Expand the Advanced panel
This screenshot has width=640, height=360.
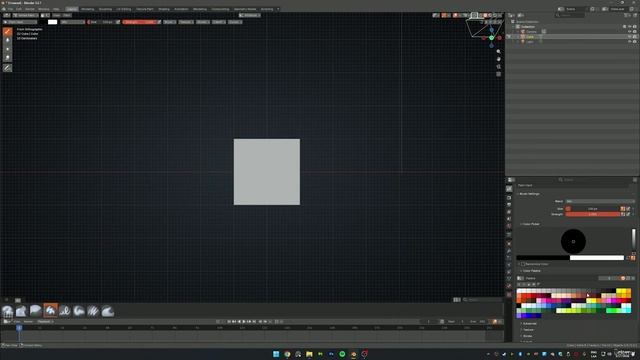[529, 324]
